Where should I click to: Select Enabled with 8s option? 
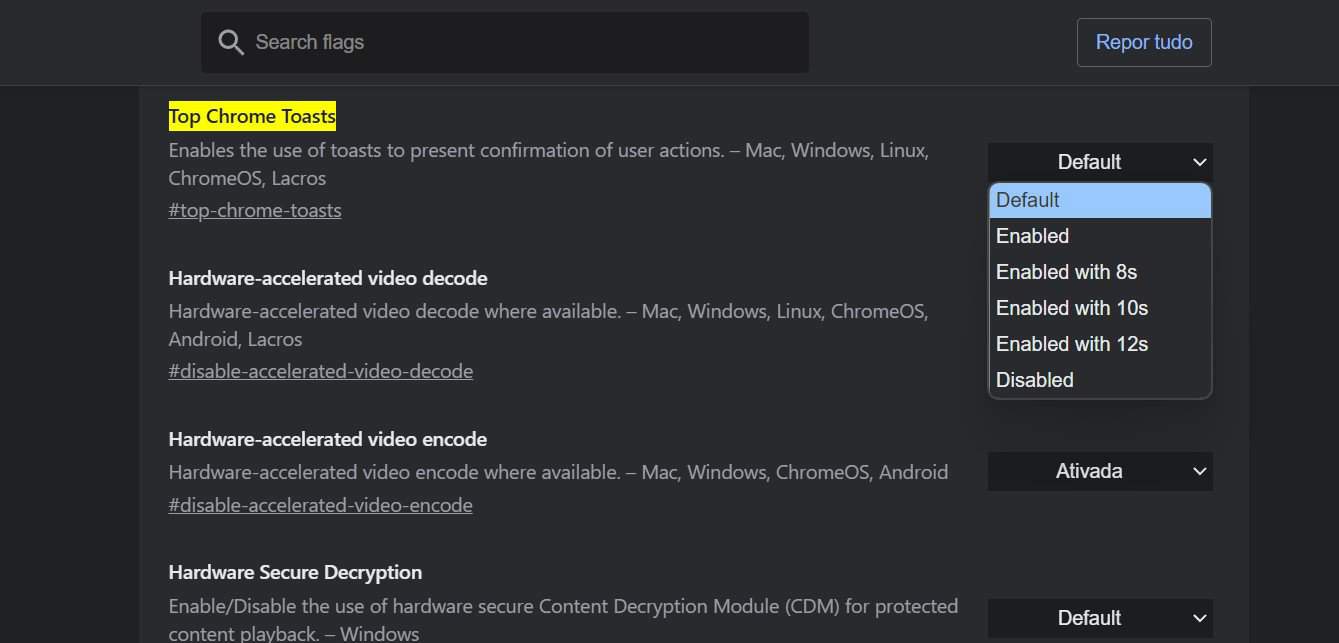coord(1099,272)
